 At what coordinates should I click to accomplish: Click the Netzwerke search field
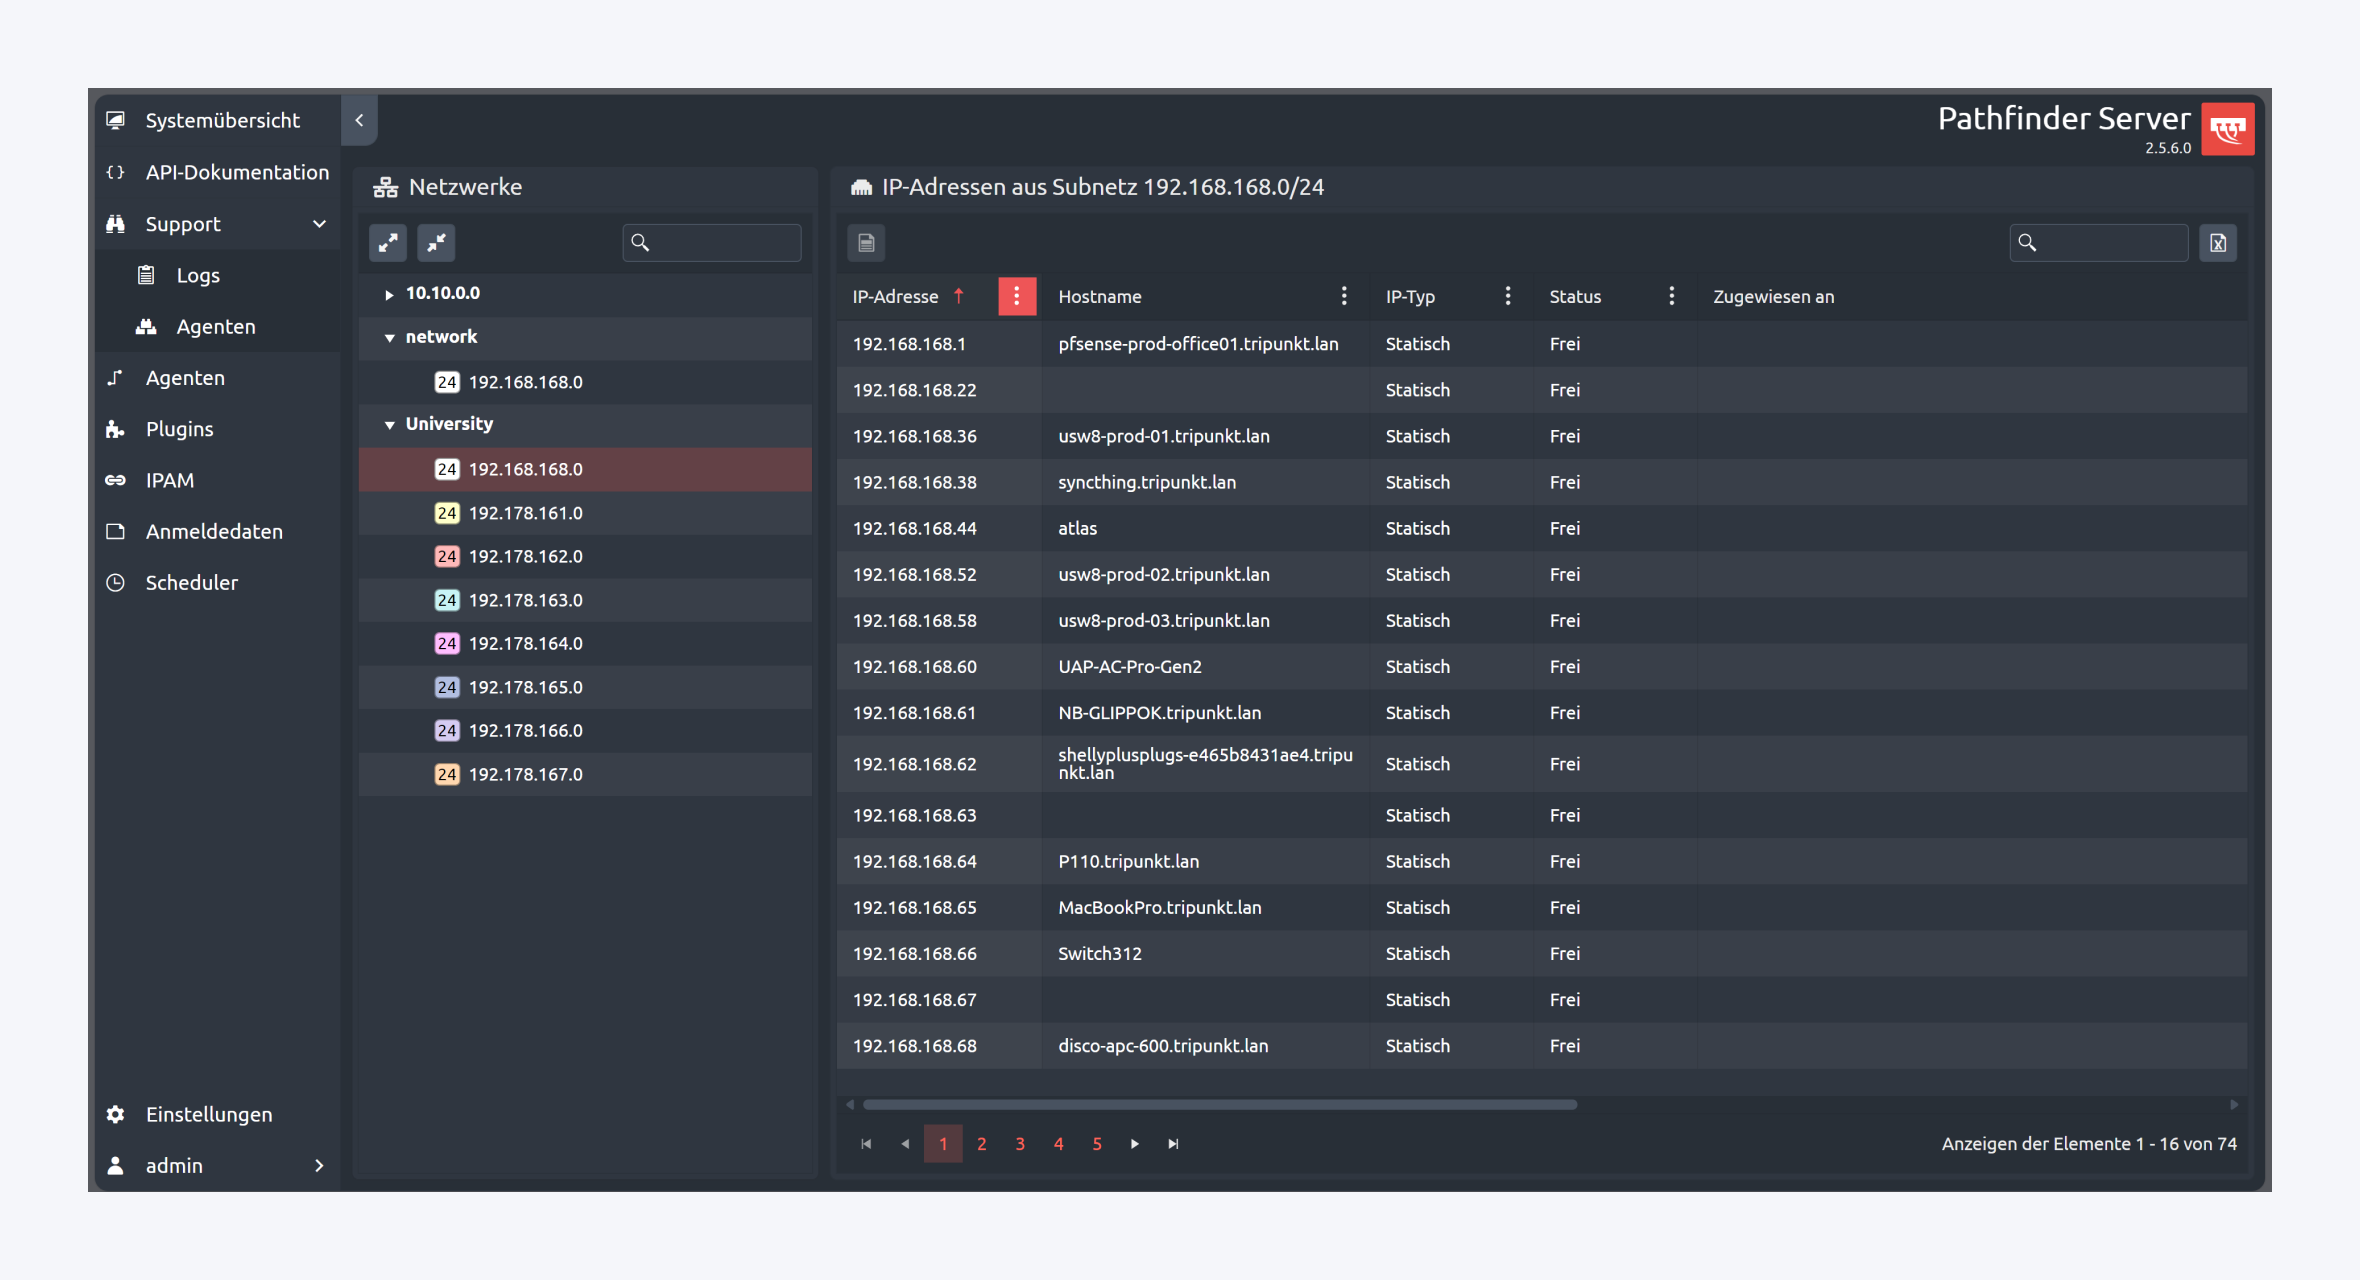click(x=722, y=242)
